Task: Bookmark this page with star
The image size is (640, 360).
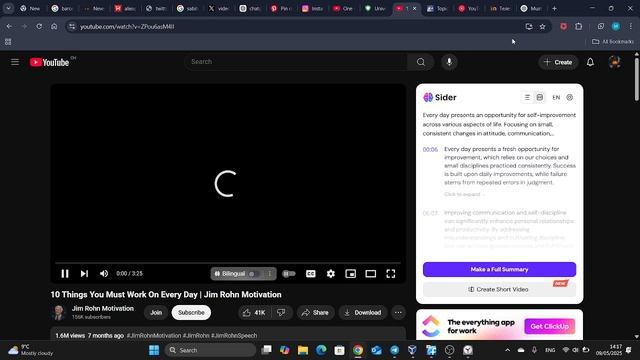Action: pyautogui.click(x=542, y=27)
